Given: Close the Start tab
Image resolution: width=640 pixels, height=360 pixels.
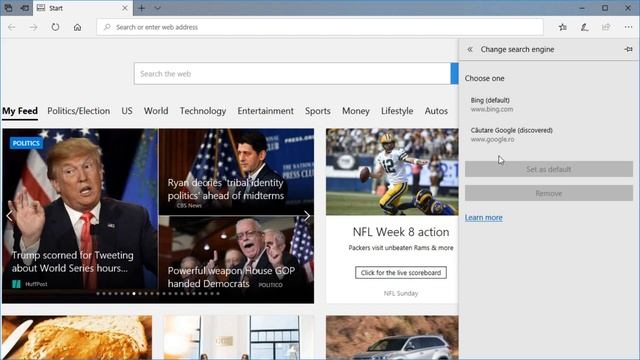Looking at the screenshot, I should click(125, 8).
